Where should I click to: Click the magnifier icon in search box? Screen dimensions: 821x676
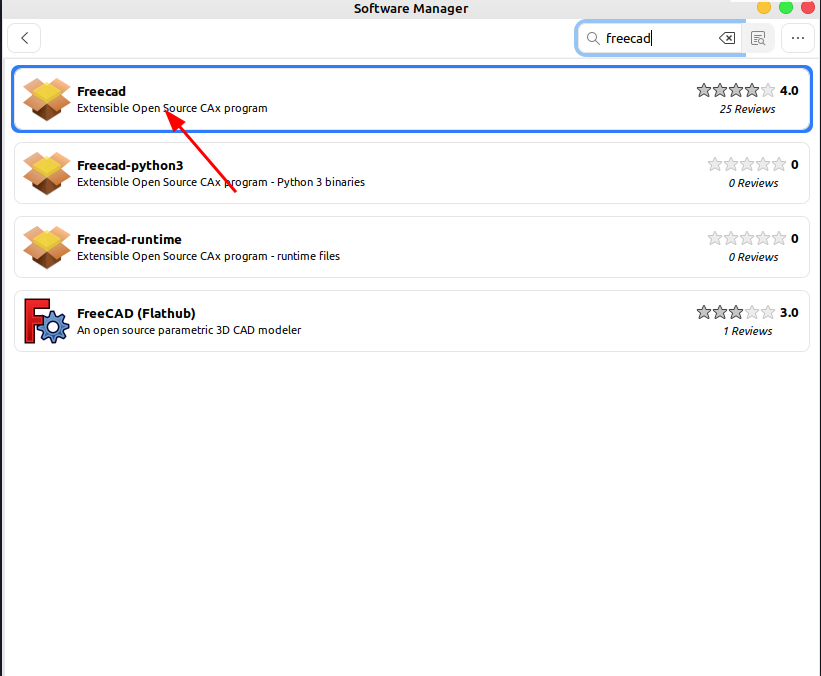coord(593,38)
